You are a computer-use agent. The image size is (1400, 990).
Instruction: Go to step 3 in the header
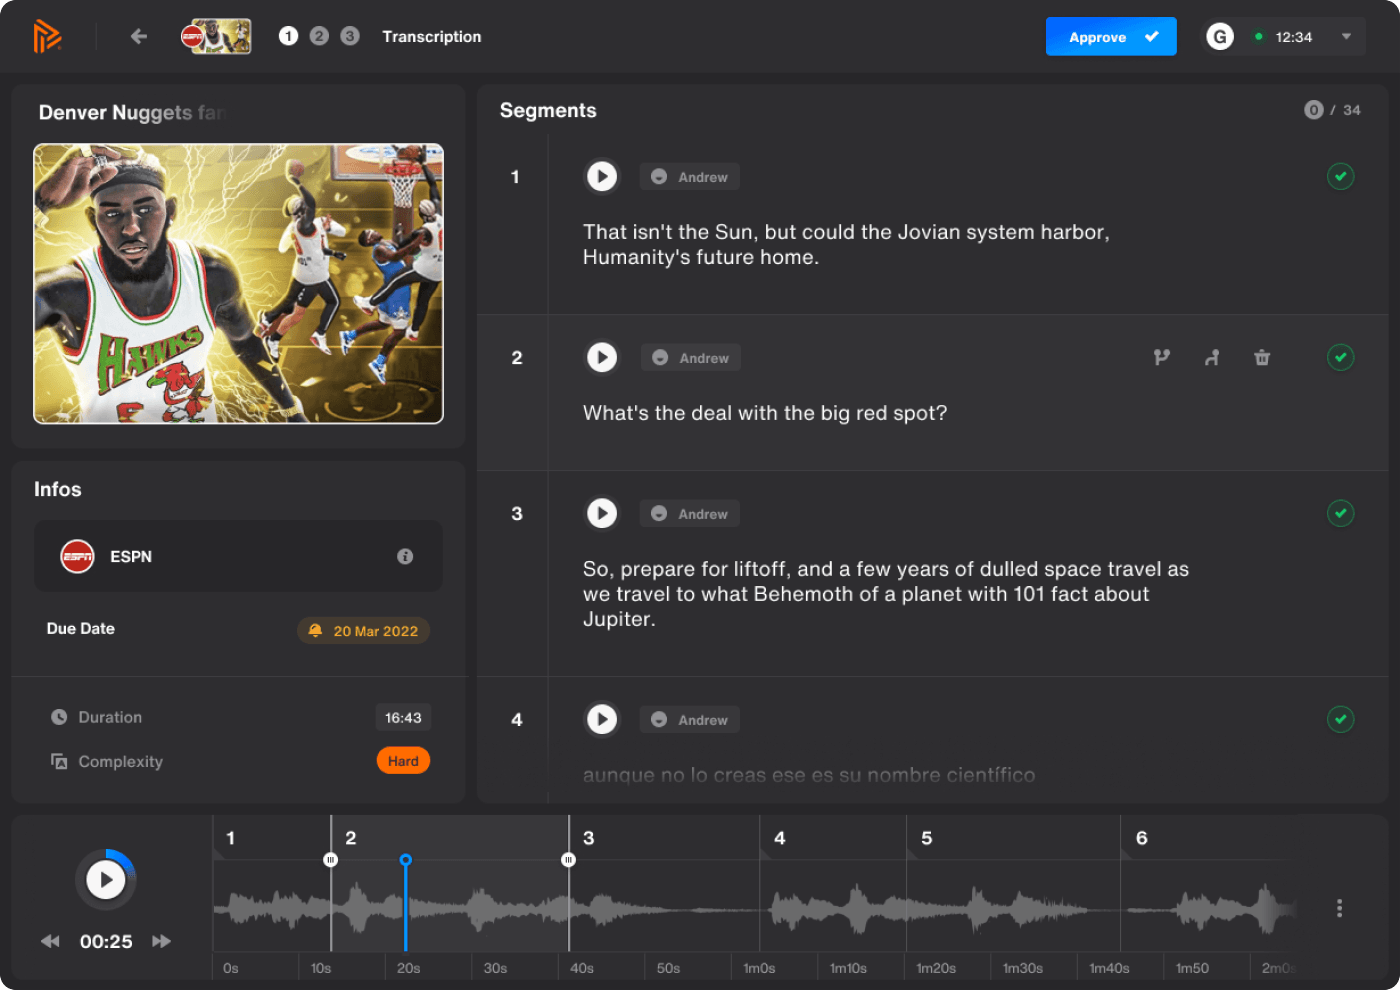[350, 36]
